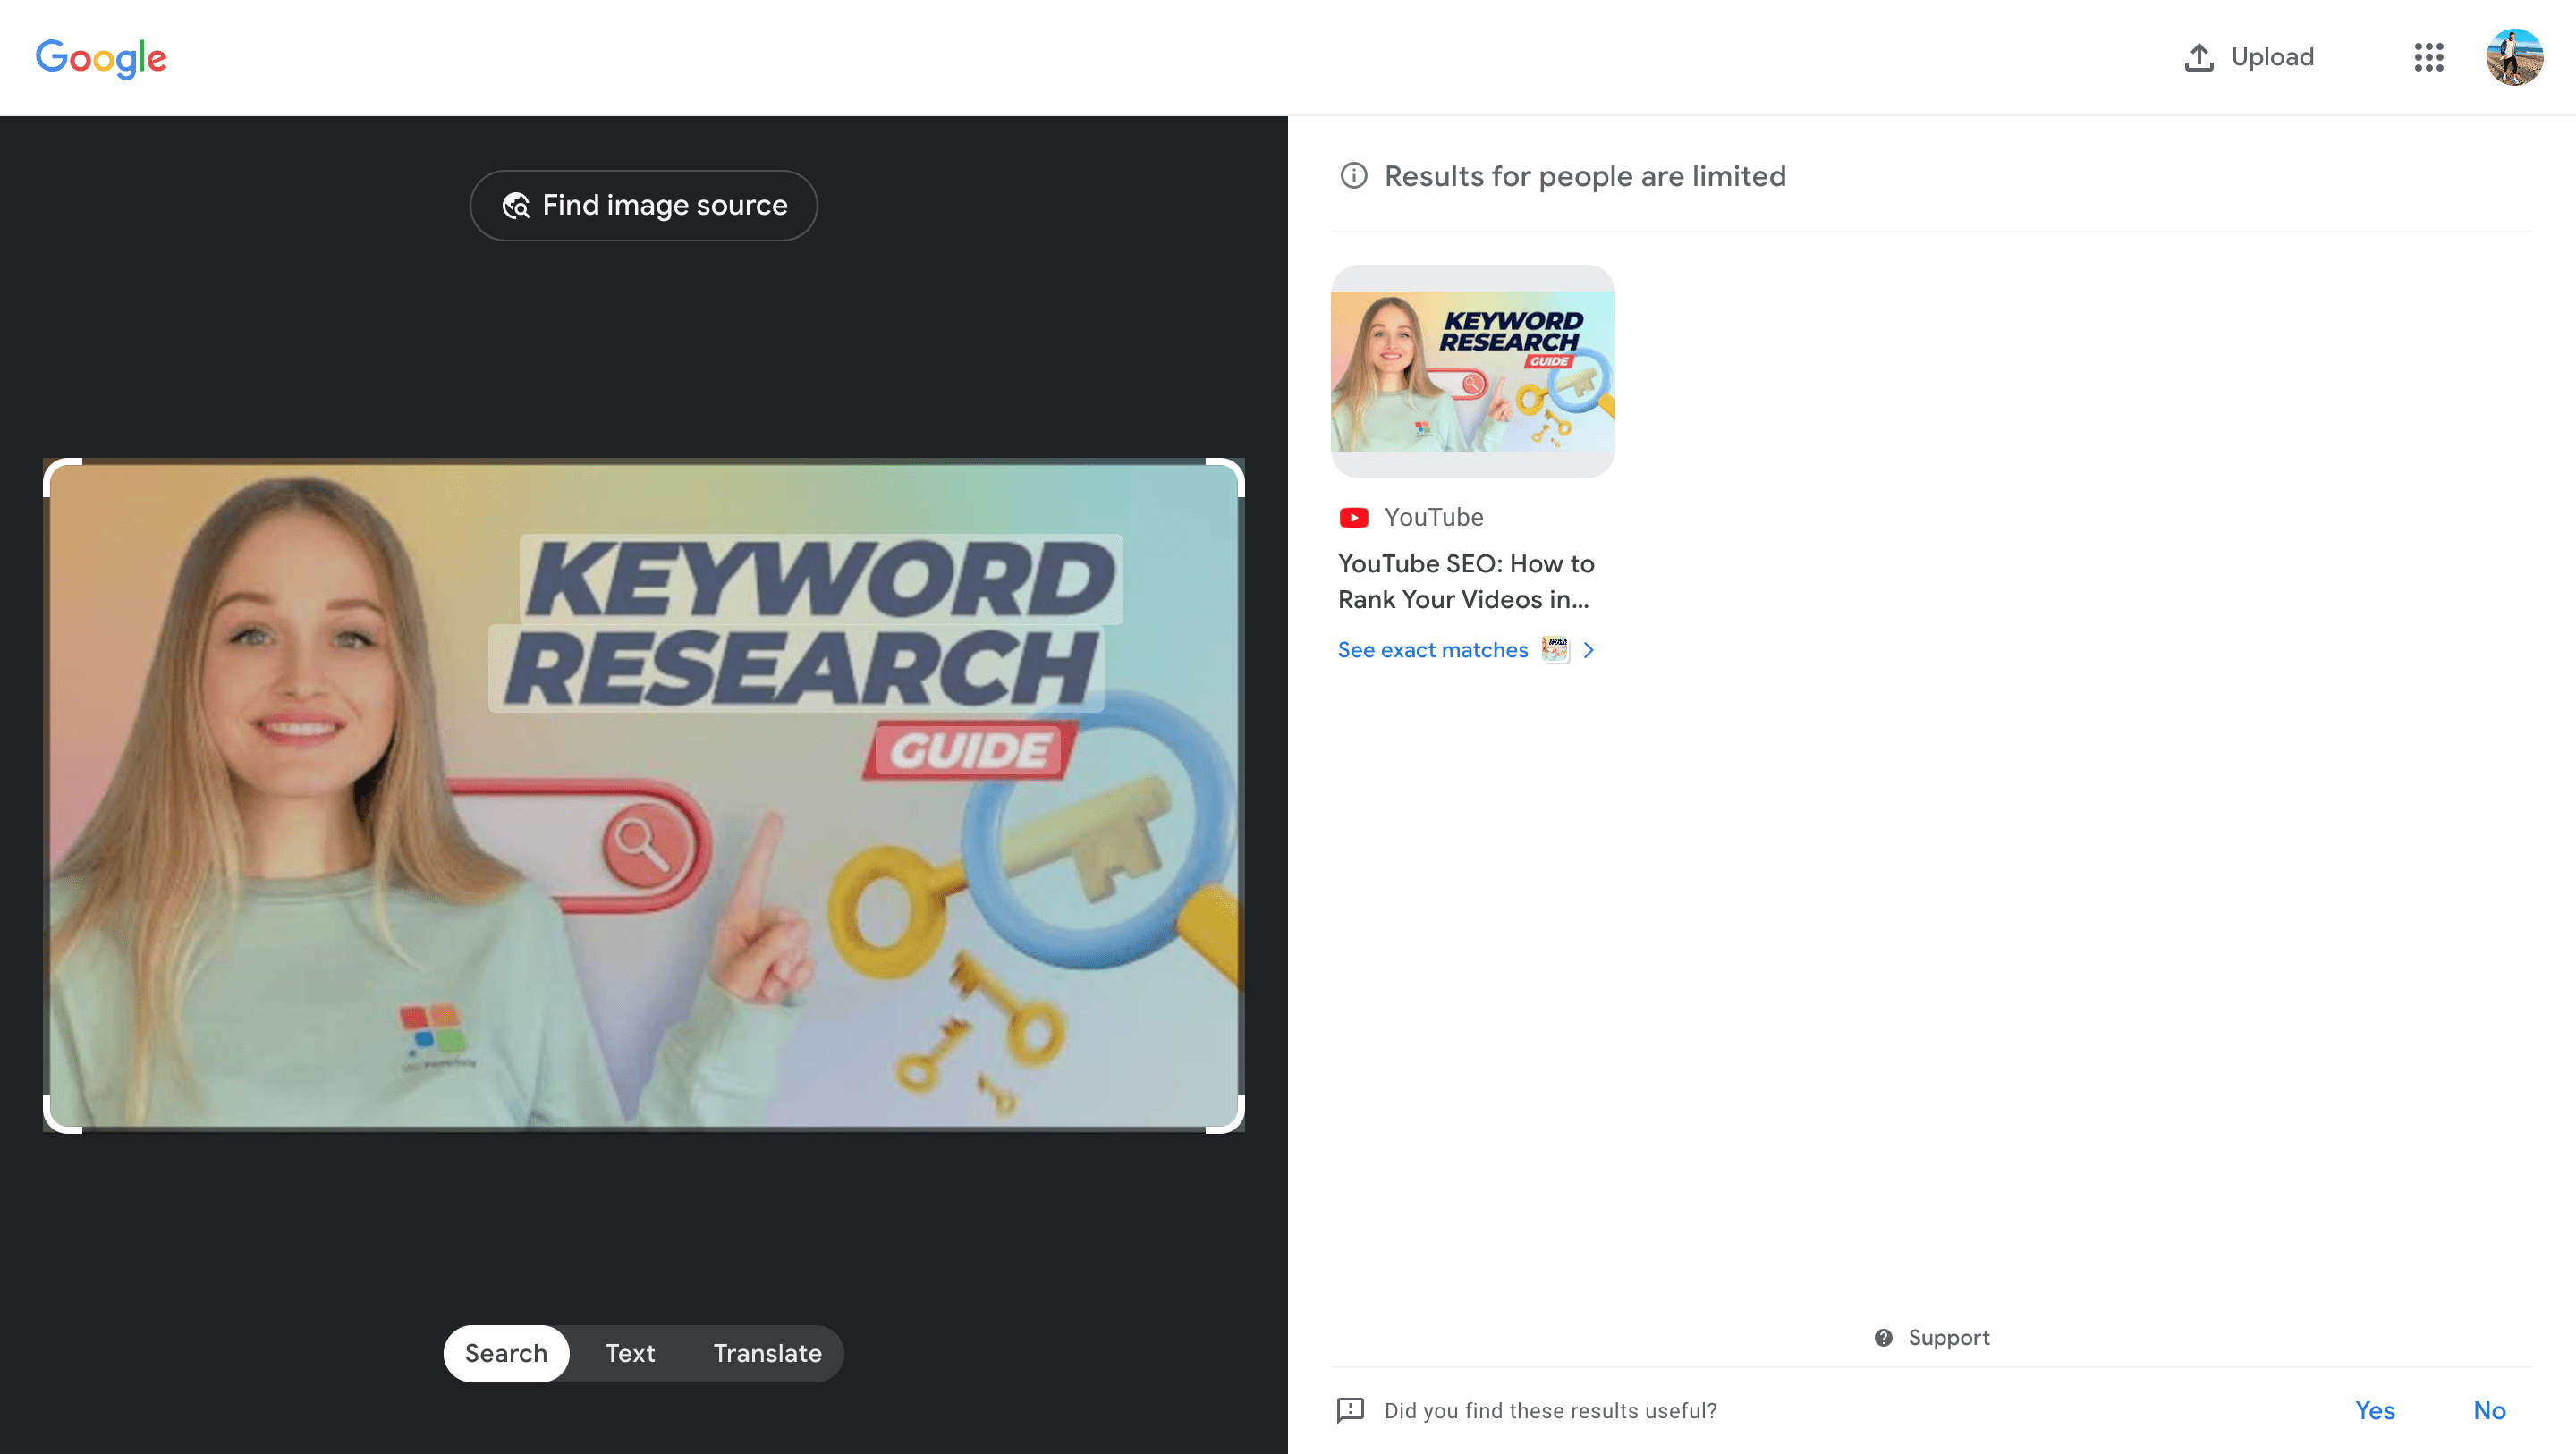Screen dimensions: 2576x1454
Task: Switch to Translate mode
Action: (x=767, y=1353)
